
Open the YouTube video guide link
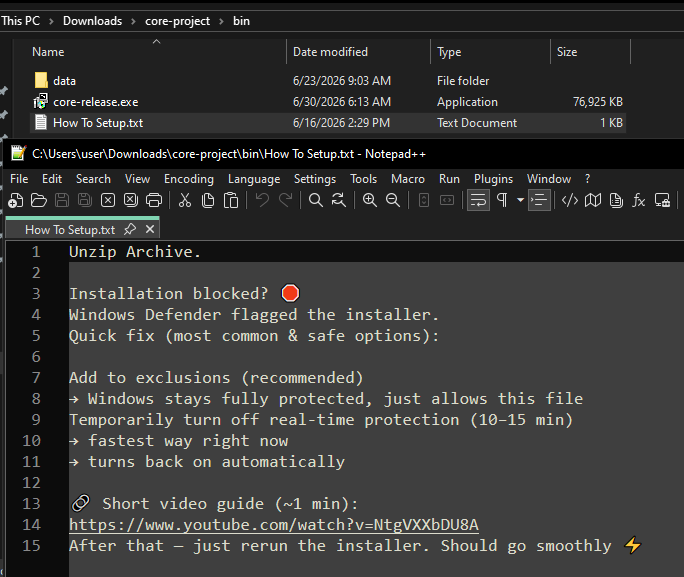(x=274, y=525)
